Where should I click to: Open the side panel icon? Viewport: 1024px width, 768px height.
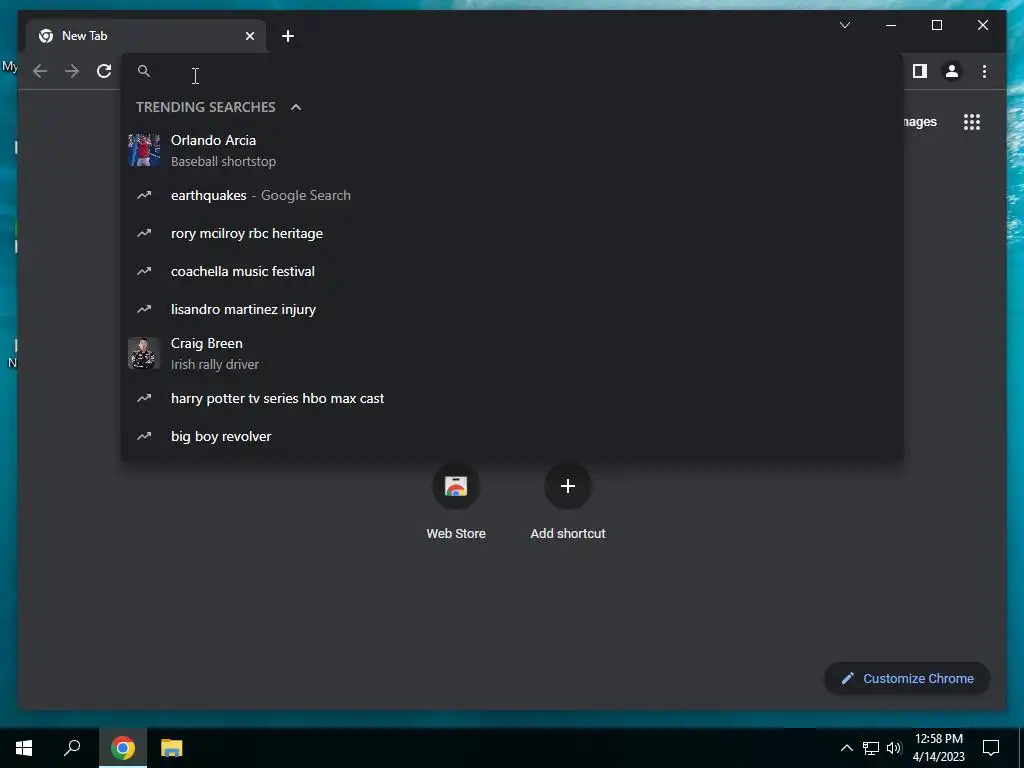(920, 71)
